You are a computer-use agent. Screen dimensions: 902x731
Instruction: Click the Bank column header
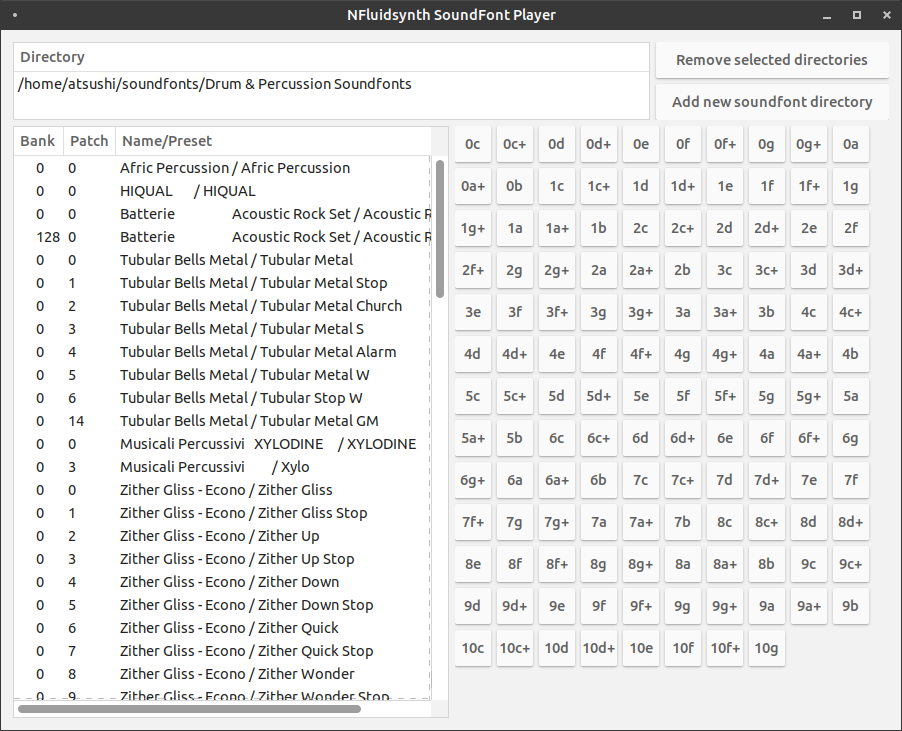(x=39, y=141)
